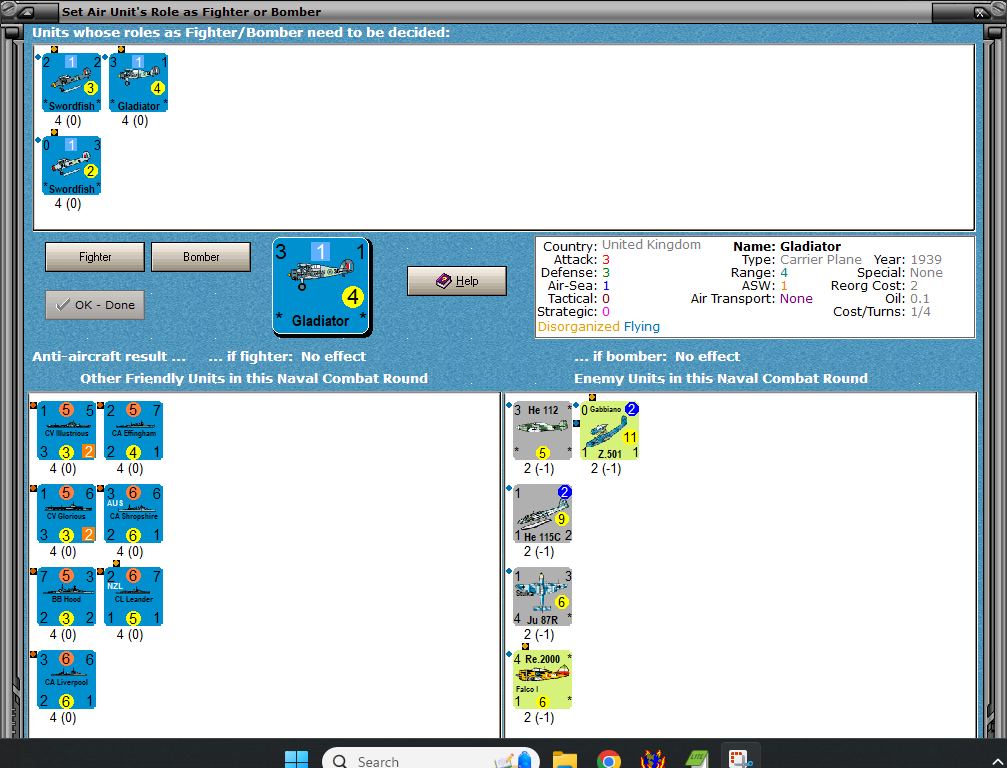Set unit role as Bomber
Screen dimensions: 1007x768
201,257
